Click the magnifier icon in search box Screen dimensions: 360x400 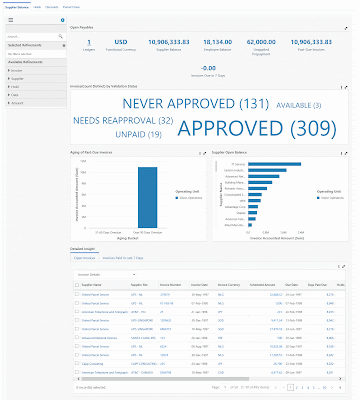point(60,36)
